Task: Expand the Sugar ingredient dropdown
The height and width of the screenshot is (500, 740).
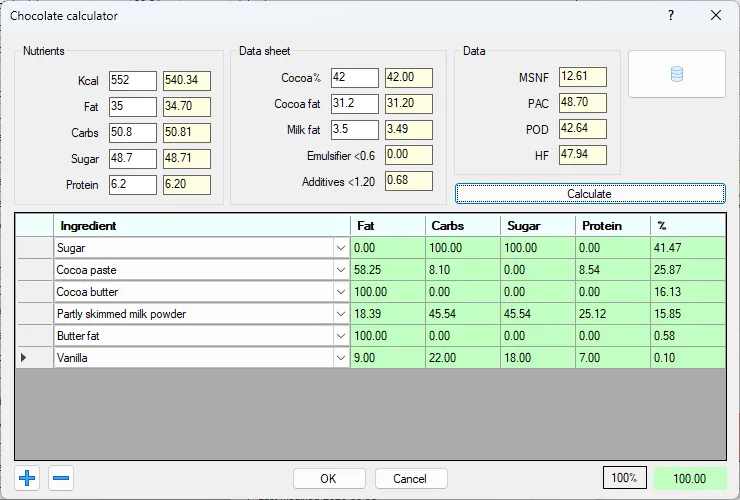Action: [341, 248]
